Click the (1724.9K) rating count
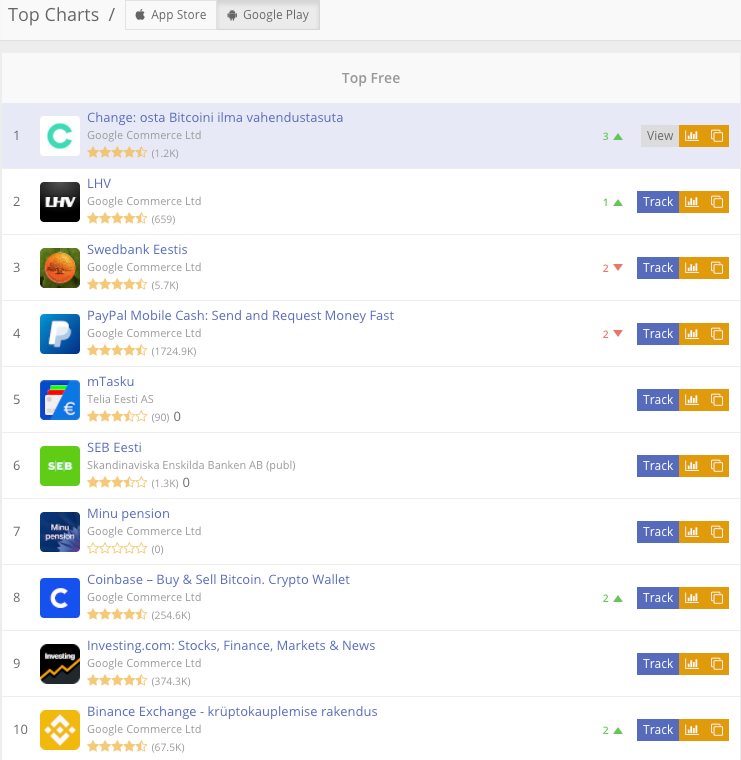Screen dimensions: 741x760 tap(173, 351)
